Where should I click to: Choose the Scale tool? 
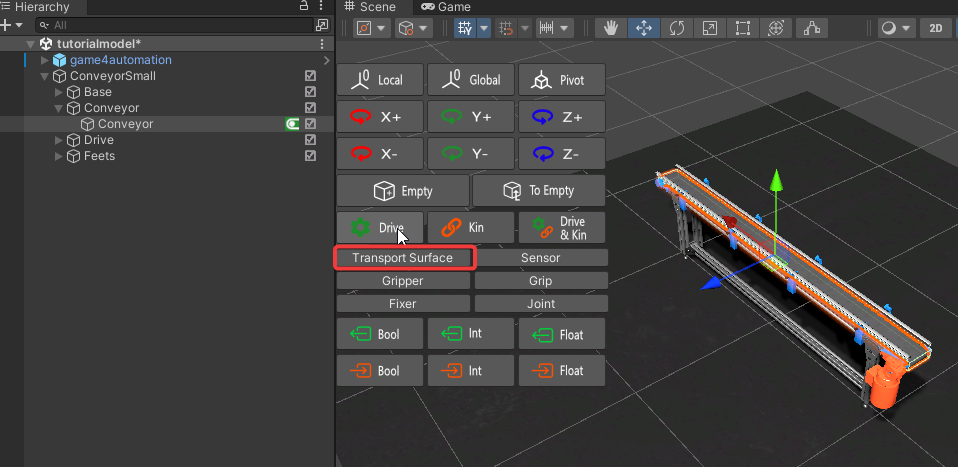(709, 29)
